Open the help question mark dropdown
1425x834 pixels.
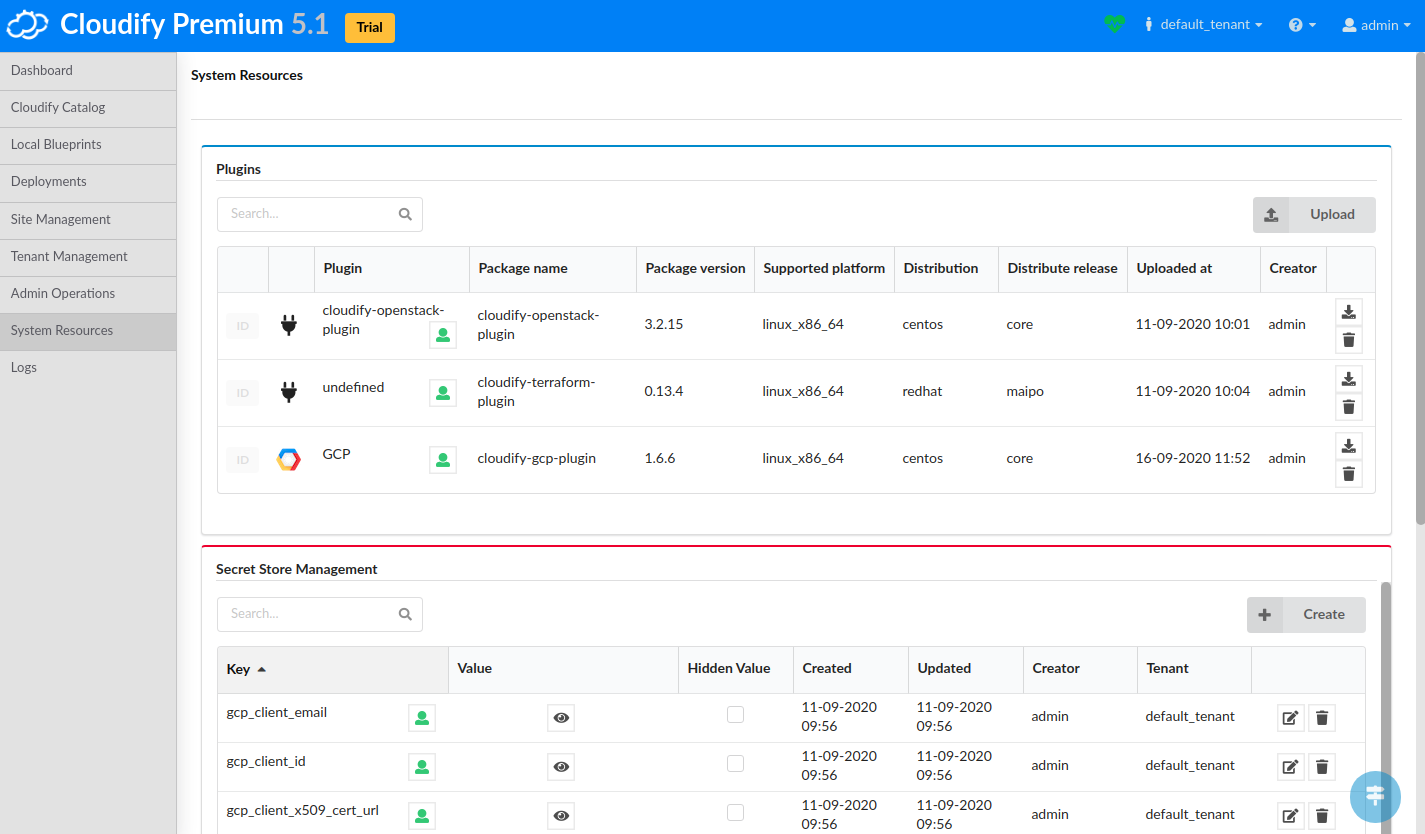pyautogui.click(x=1302, y=25)
